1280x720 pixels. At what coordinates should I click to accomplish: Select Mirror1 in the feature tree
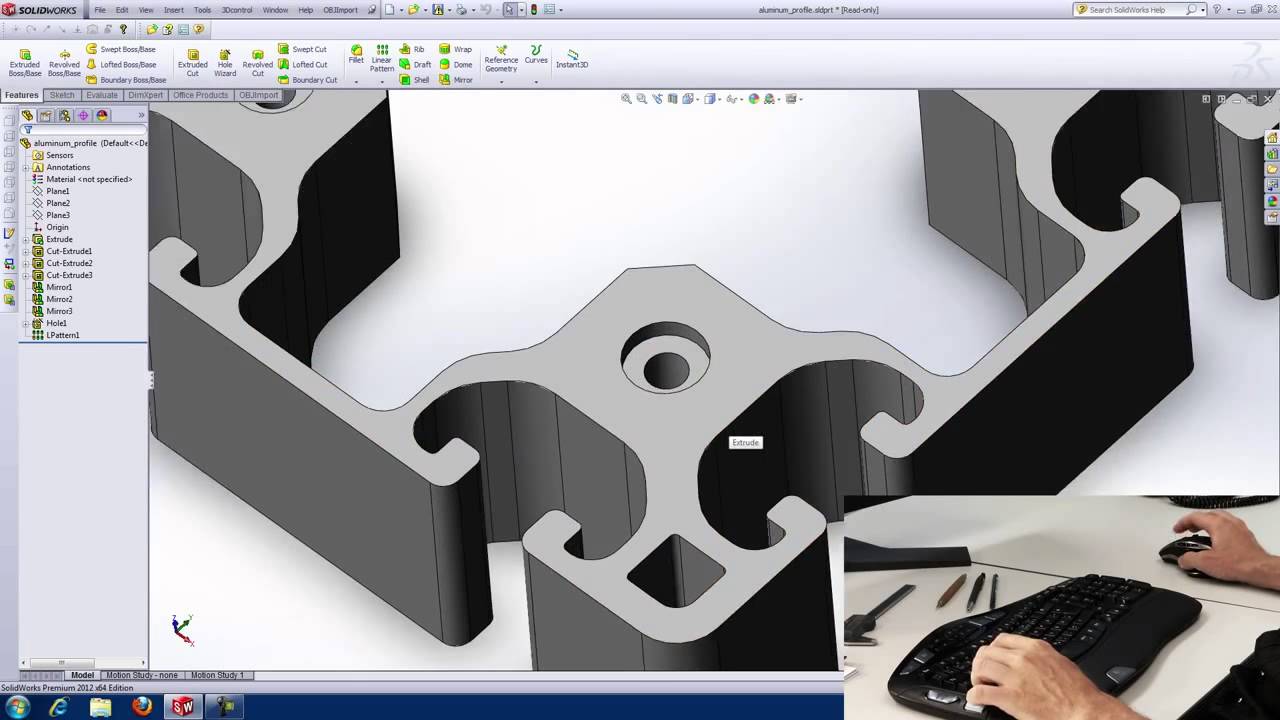[x=59, y=287]
